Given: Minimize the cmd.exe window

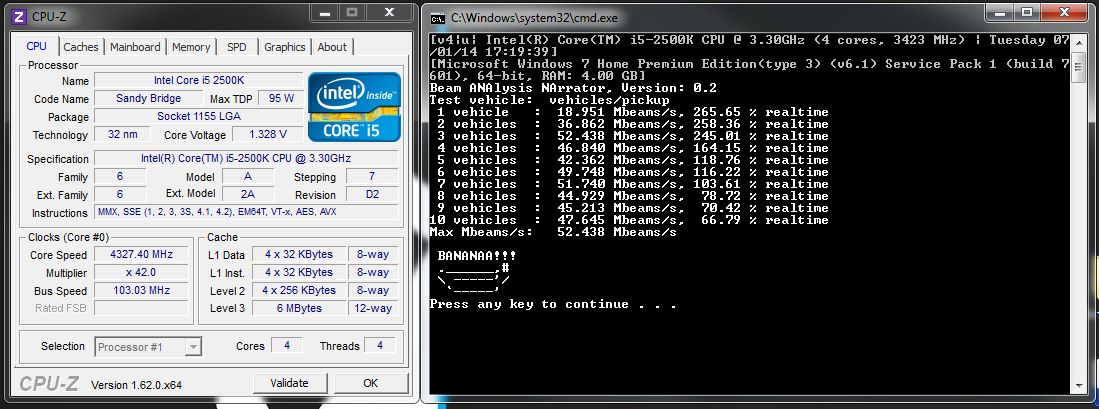Looking at the screenshot, I should pos(997,13).
